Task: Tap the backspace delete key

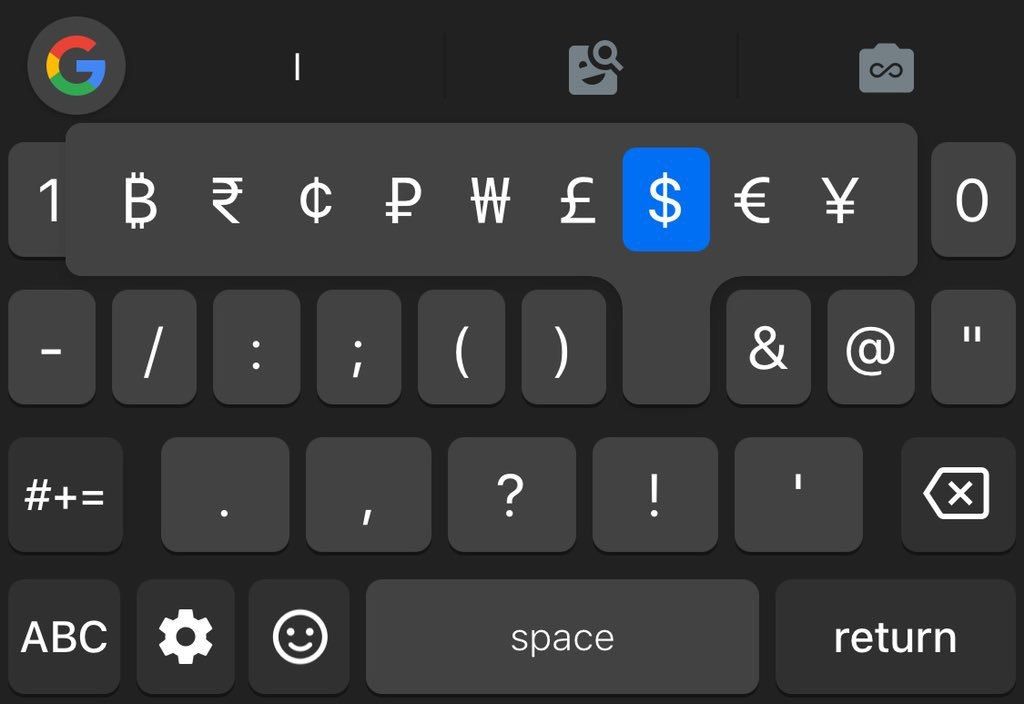Action: pyautogui.click(x=957, y=494)
